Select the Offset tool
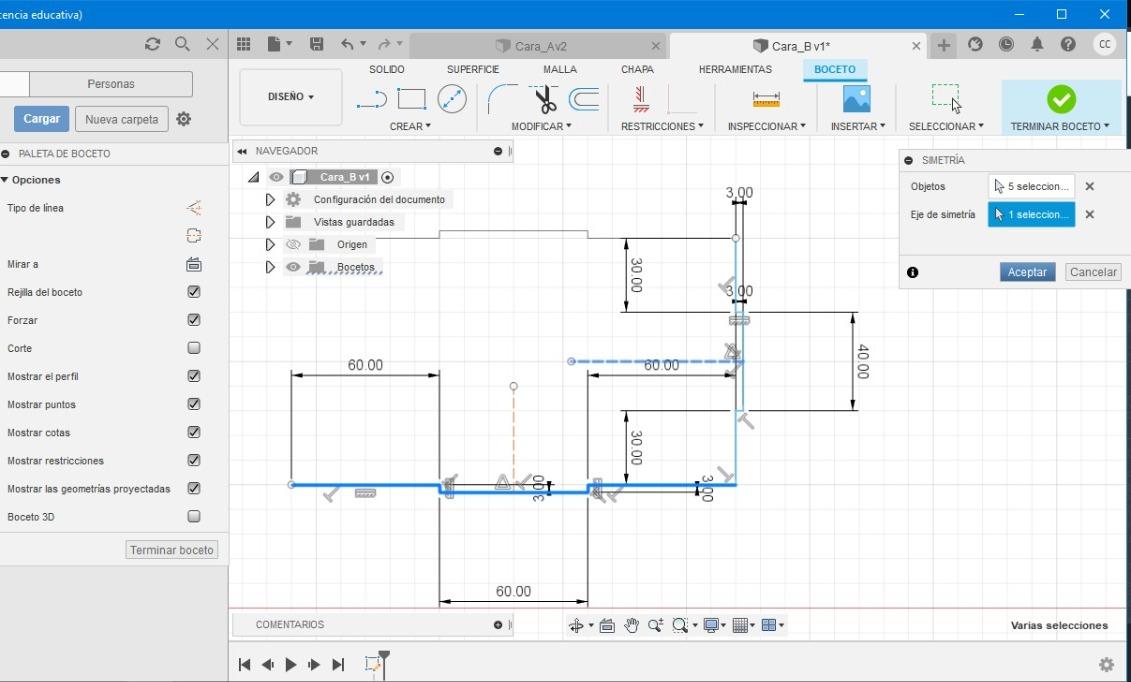1131x682 pixels. (584, 99)
